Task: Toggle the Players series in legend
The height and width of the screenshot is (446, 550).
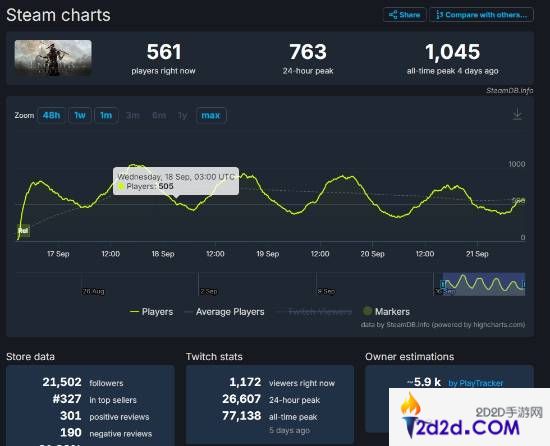Action: (151, 312)
